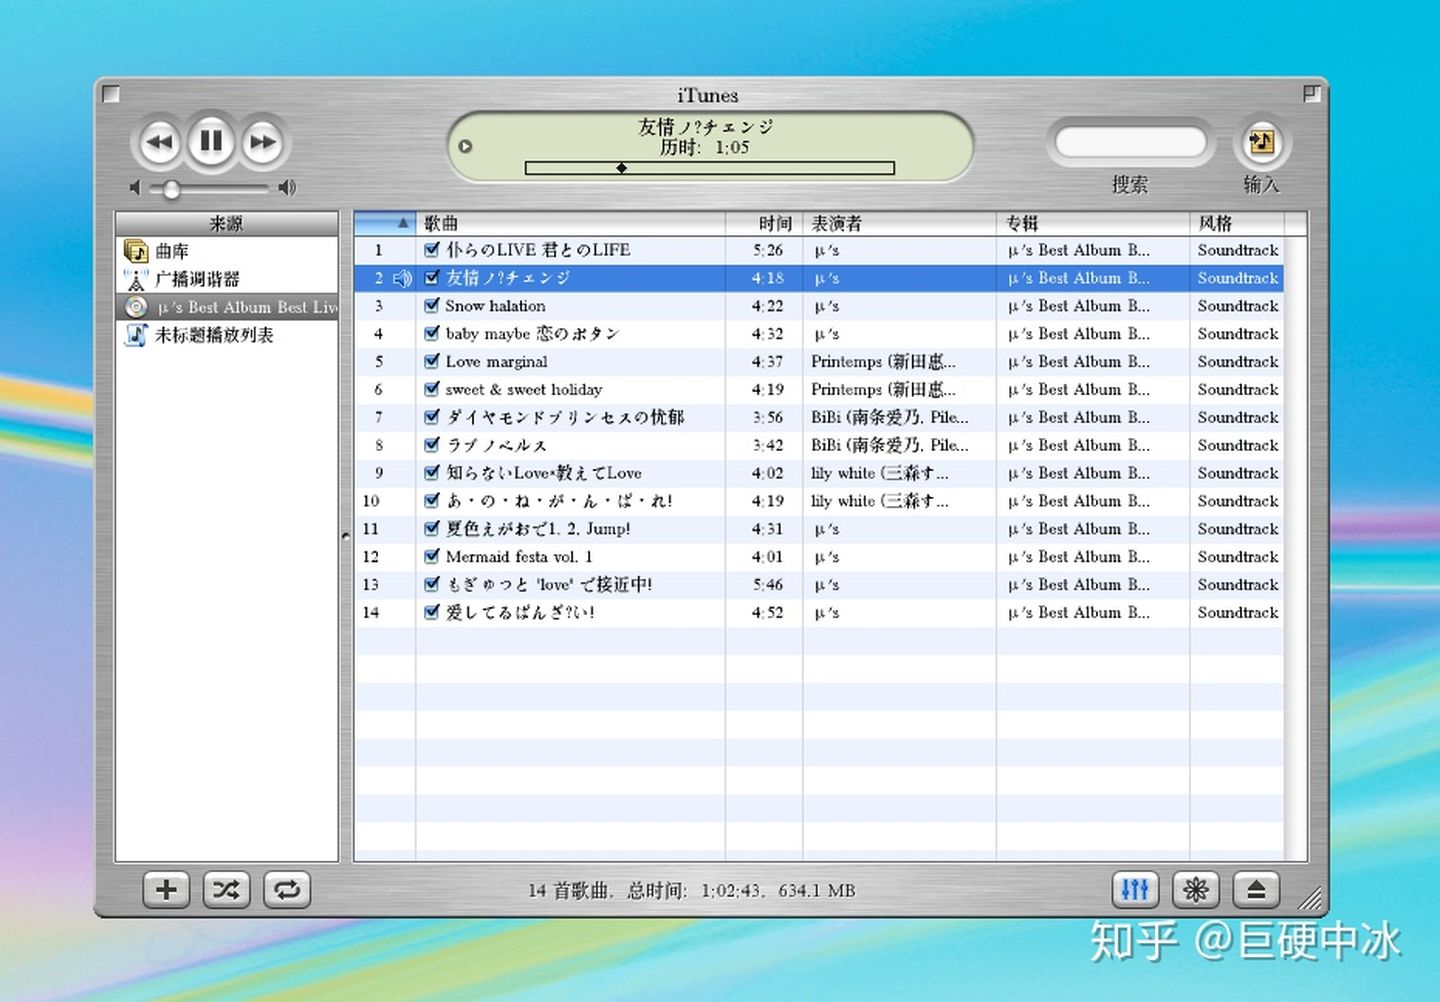Turn on the visualizer effects
The width and height of the screenshot is (1440, 1002).
coord(1195,889)
